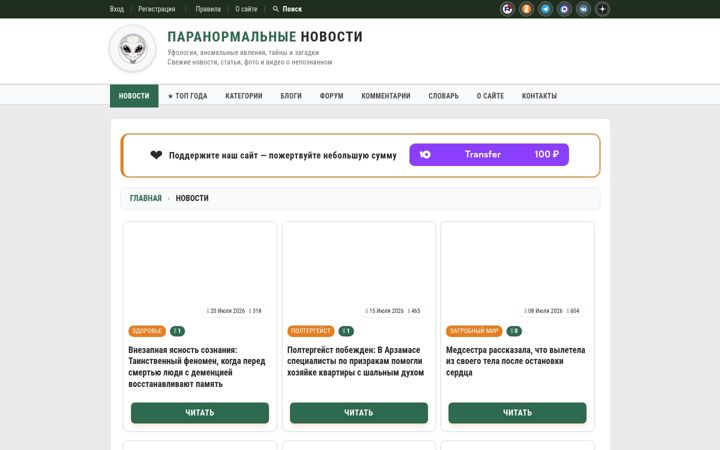Screen dimensions: 720x450
Task: Open the КАТЕГОРИИ menu item
Action: [244, 96]
